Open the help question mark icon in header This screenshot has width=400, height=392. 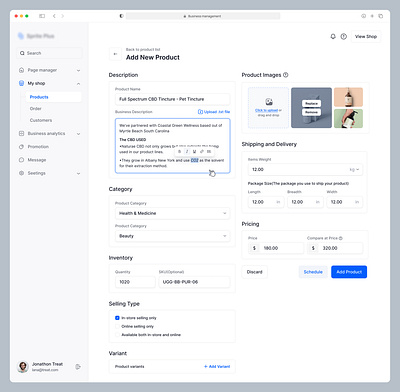344,36
